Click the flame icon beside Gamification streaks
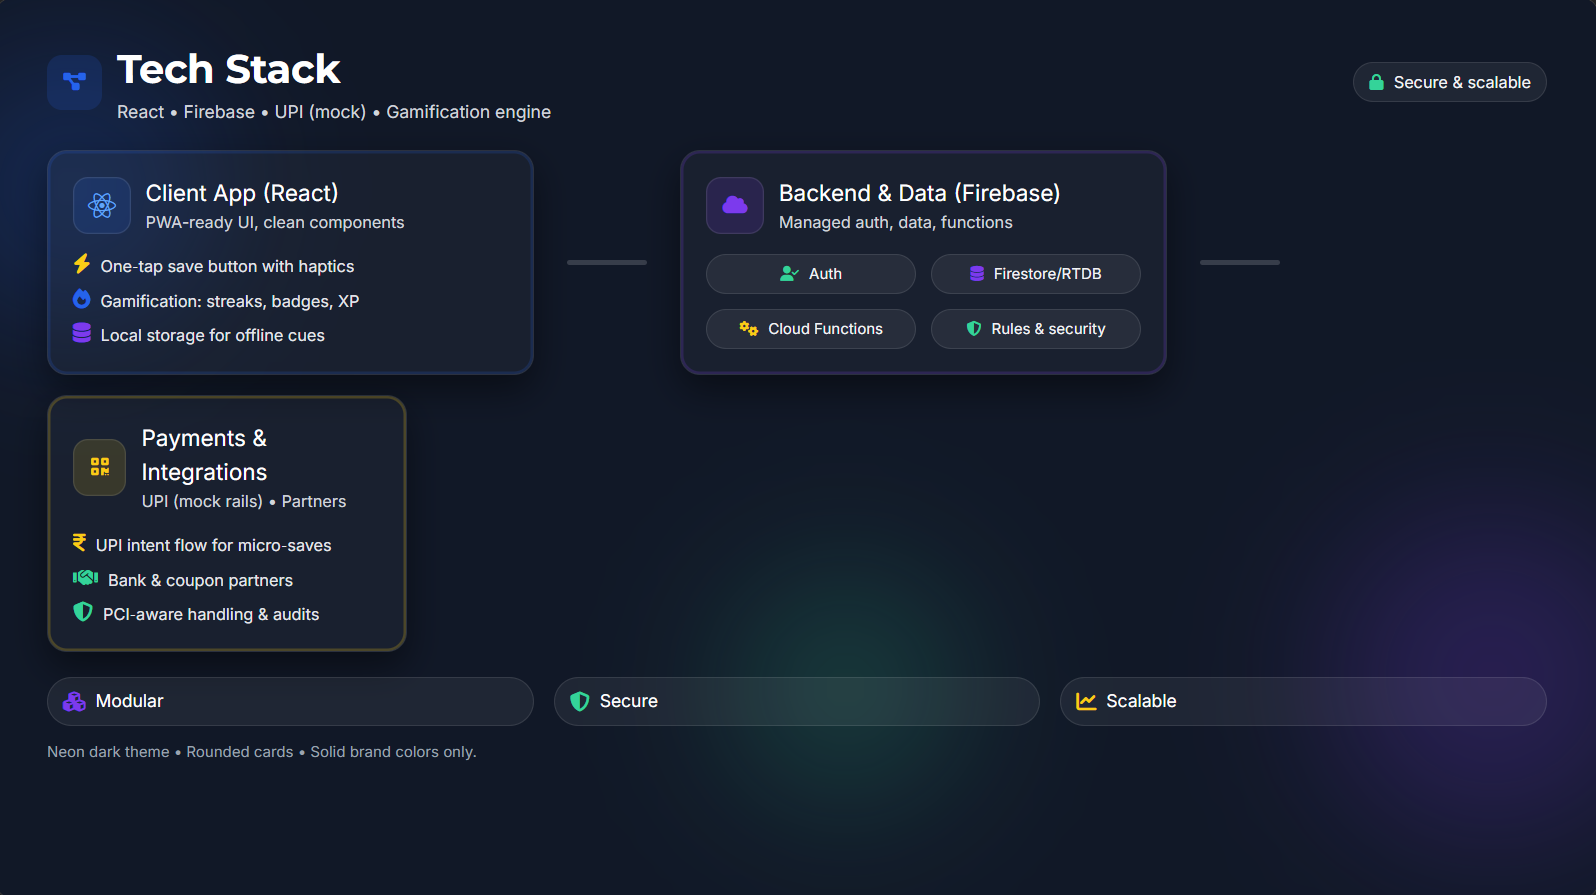Screen dimensions: 1596x895 point(82,299)
